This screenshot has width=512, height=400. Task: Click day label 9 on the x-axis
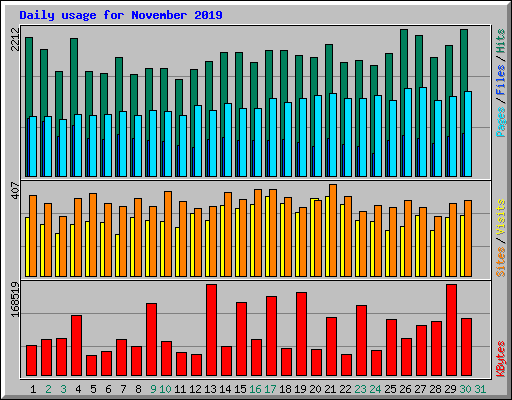point(153,389)
